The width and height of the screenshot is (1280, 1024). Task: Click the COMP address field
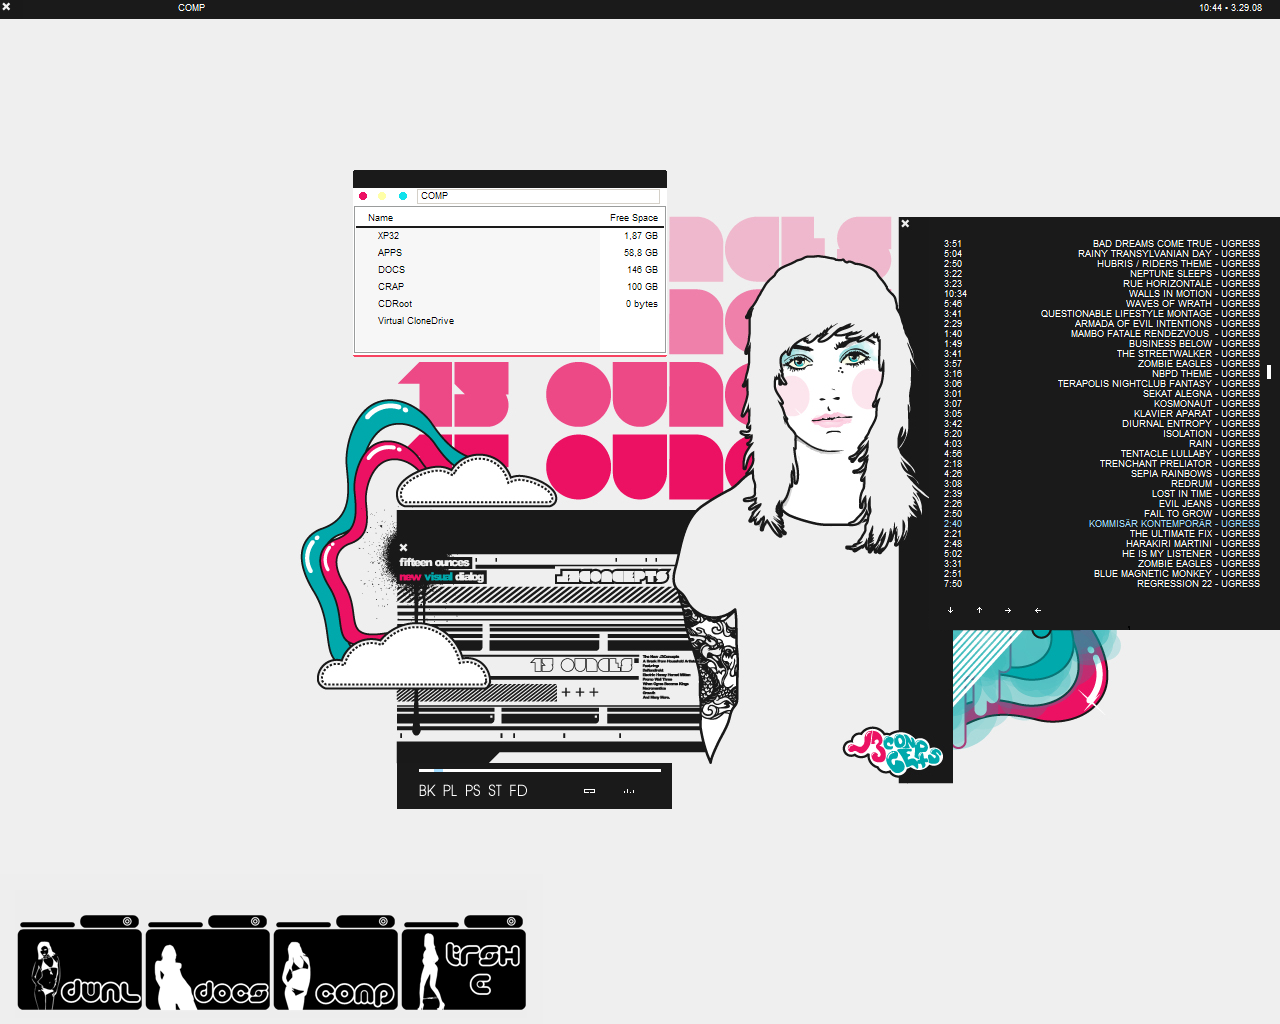(538, 196)
